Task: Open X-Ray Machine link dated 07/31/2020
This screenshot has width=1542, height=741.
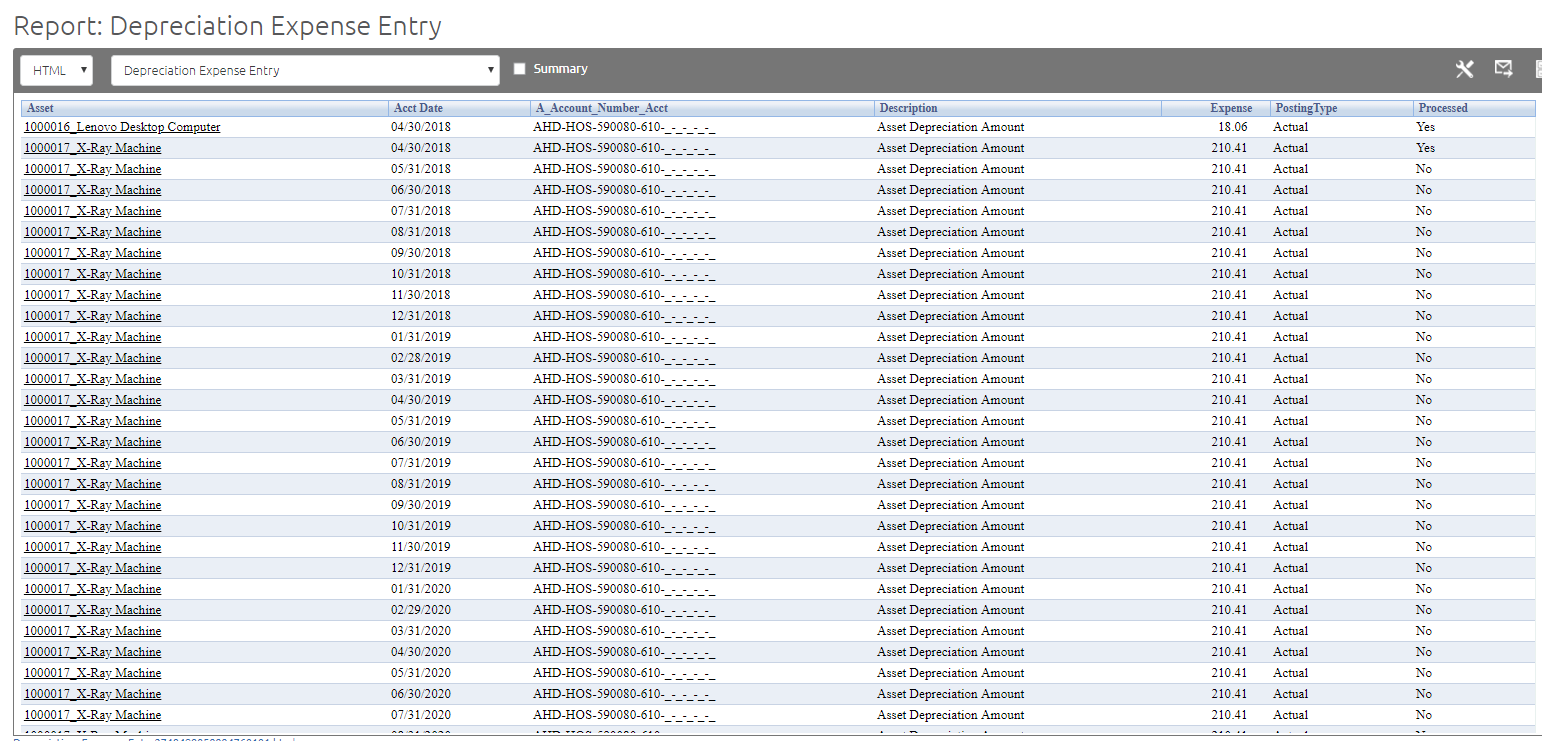Action: [92, 715]
